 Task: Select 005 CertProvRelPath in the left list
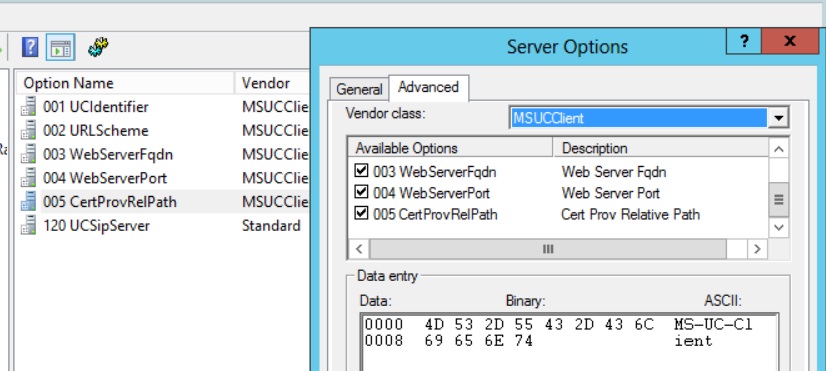pyautogui.click(x=110, y=202)
